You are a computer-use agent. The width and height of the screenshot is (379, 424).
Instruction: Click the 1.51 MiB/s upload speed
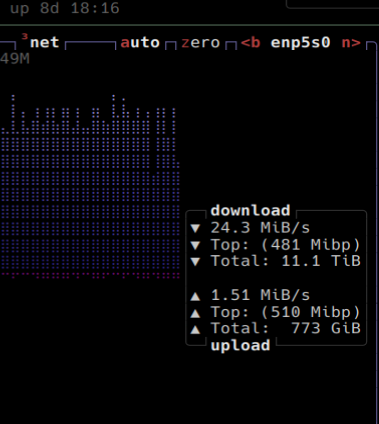[260, 295]
